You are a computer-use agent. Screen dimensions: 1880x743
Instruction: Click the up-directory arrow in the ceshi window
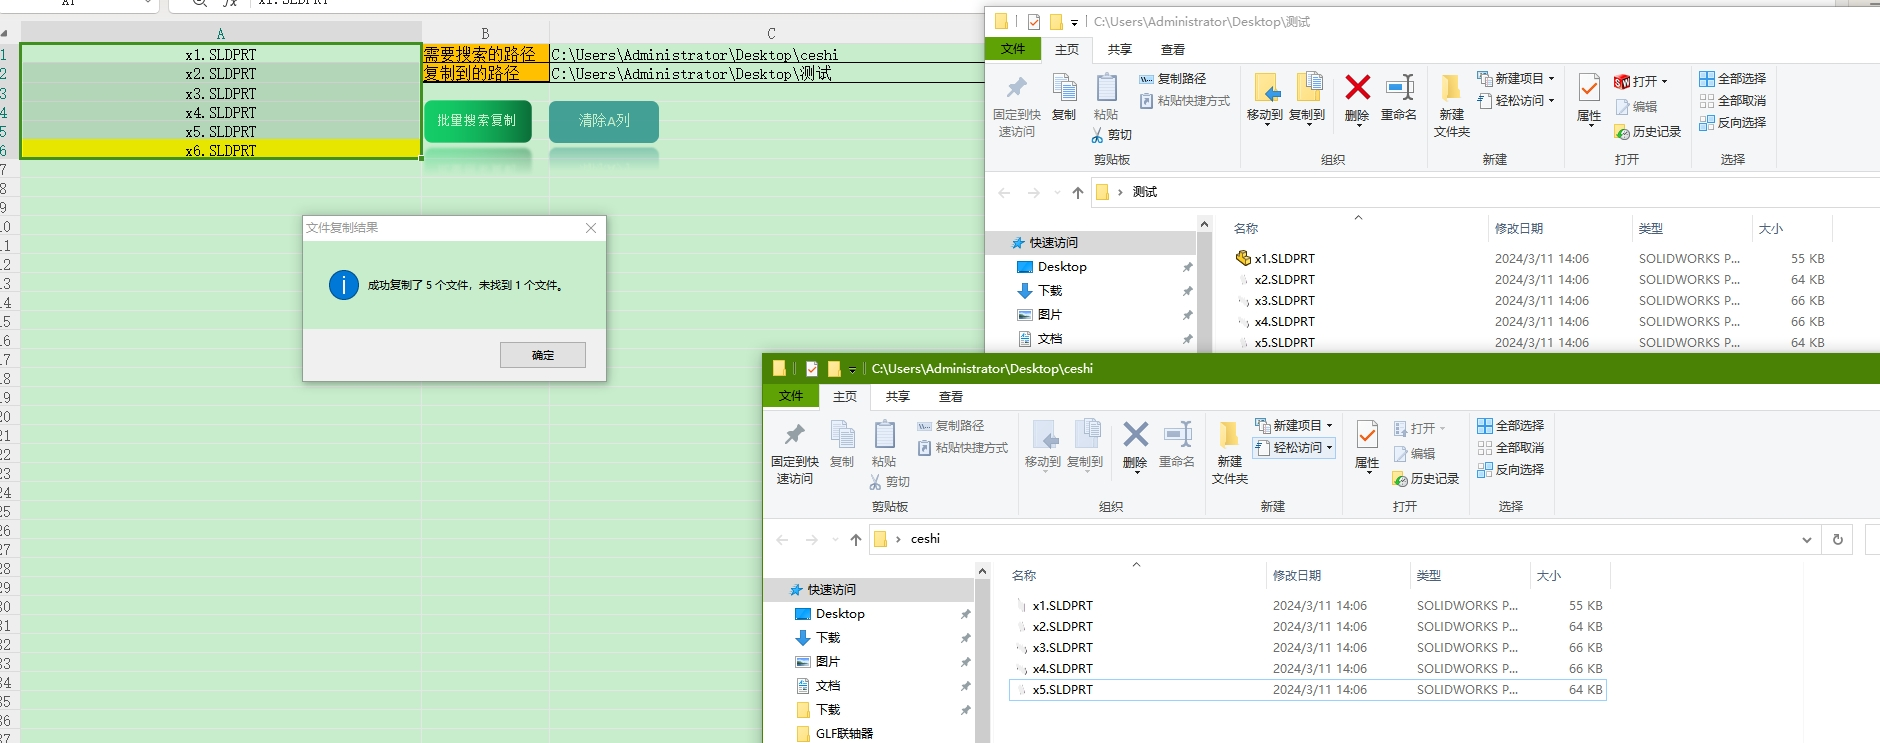point(856,540)
